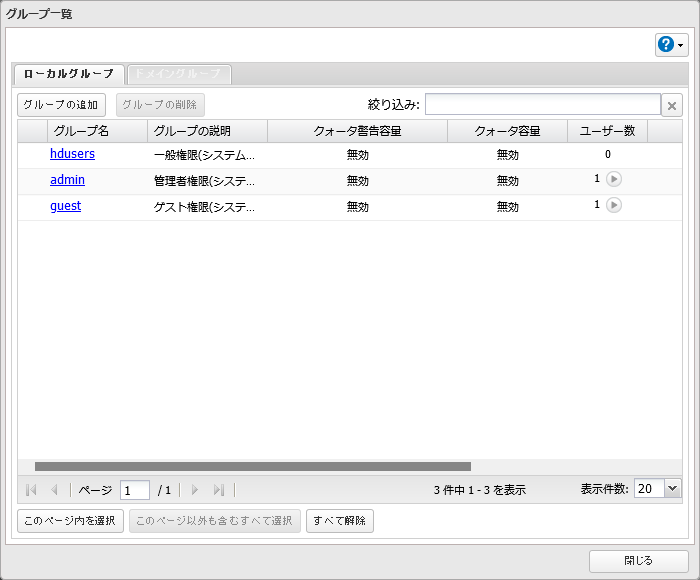700x580 pixels.
Task: Go to last page icon
Action: tap(219, 490)
